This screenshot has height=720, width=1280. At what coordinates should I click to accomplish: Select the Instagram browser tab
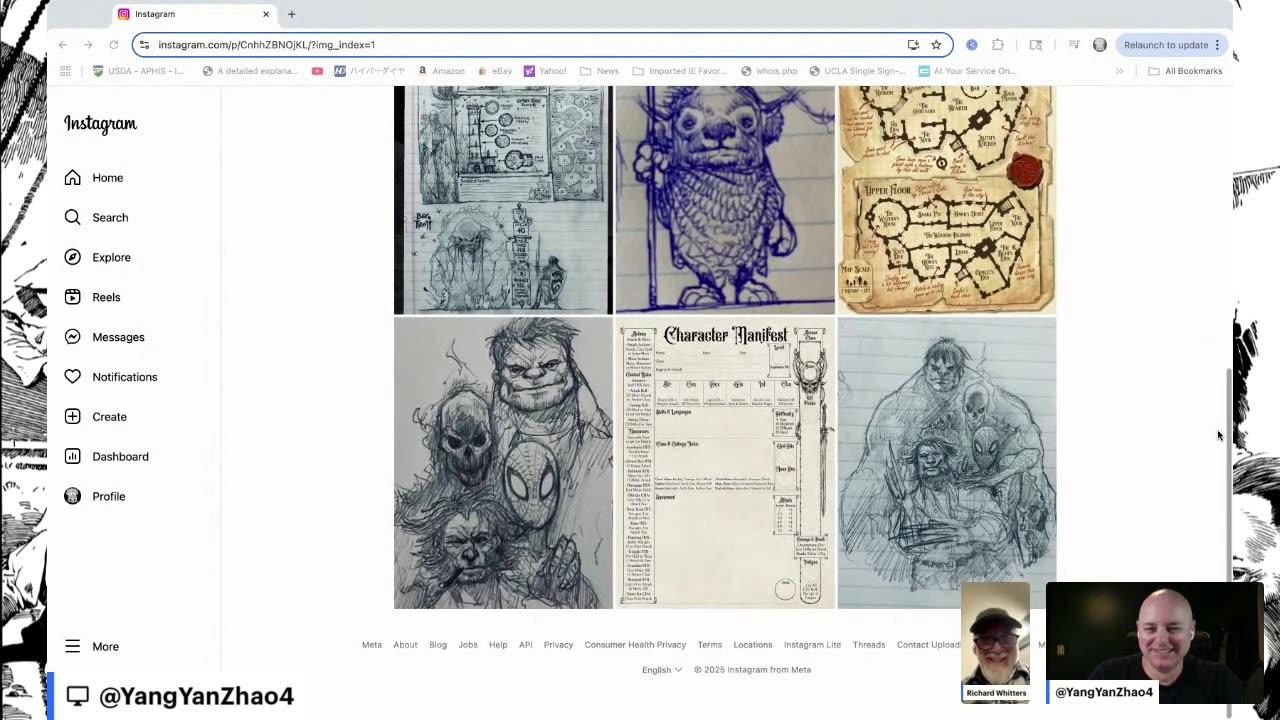tap(194, 14)
